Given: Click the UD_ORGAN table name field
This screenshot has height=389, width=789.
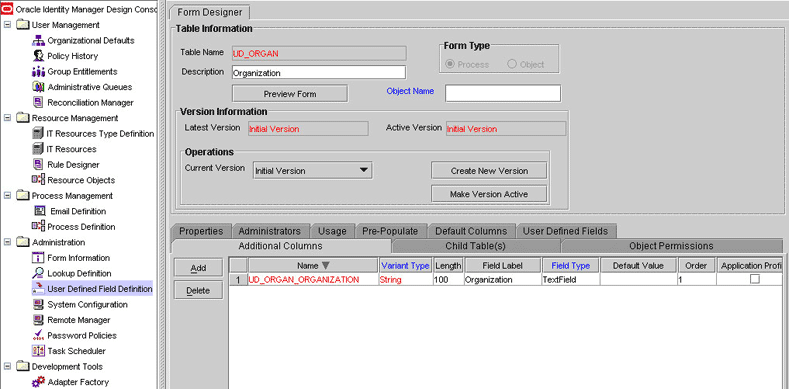Looking at the screenshot, I should [319, 53].
